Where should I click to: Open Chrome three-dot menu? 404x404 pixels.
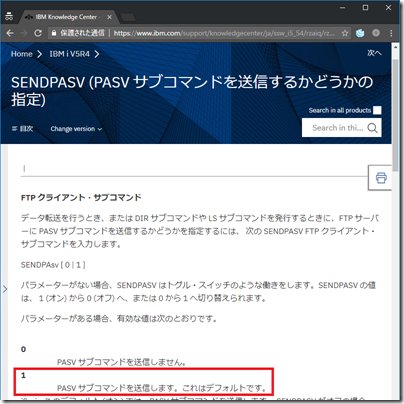point(391,33)
